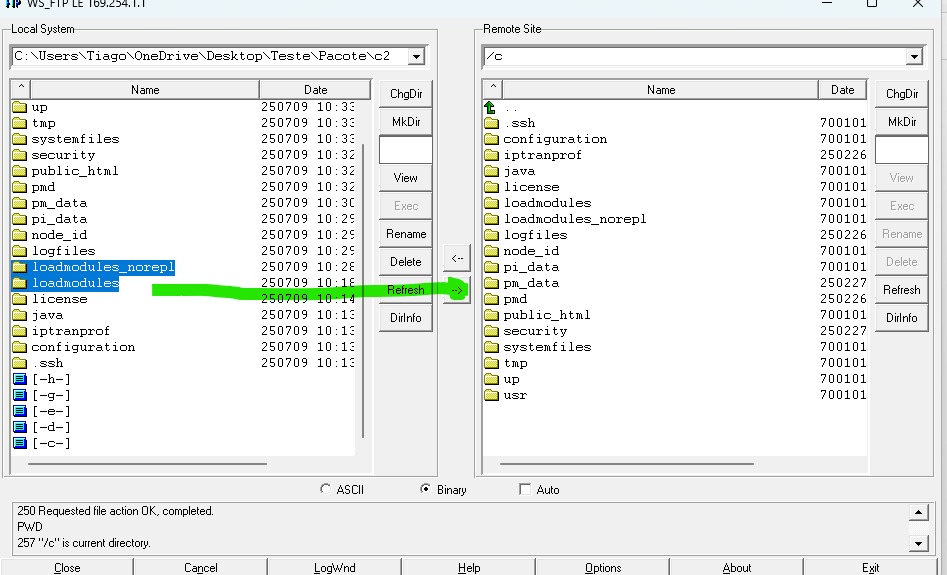Select ASCII transfer mode
Screen dimensions: 947x575
[x=325, y=490]
